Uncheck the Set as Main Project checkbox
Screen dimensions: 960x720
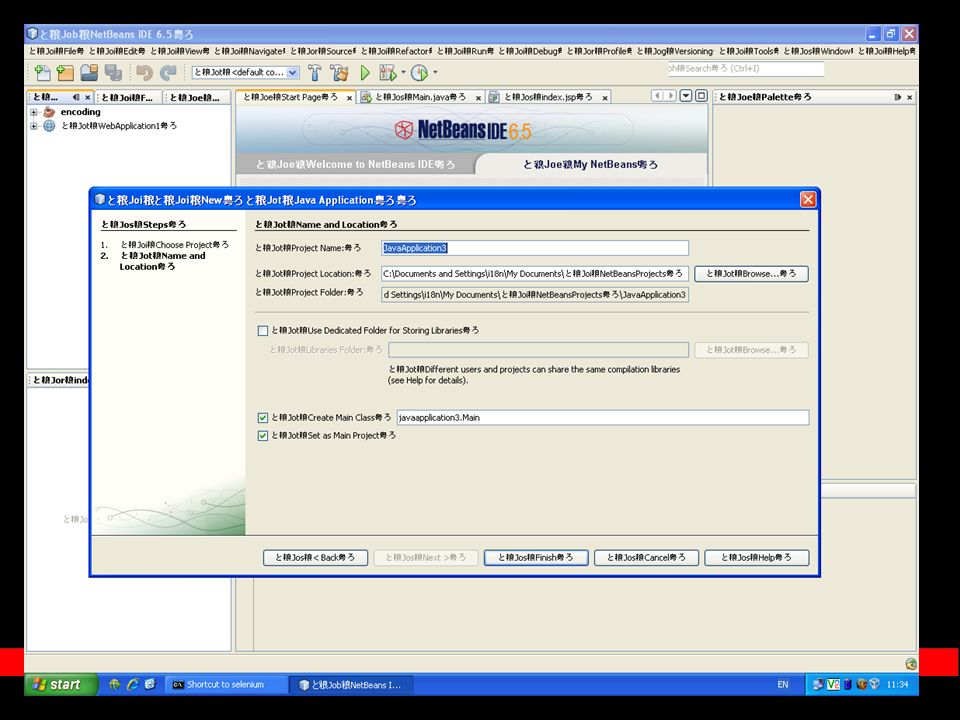click(x=263, y=436)
